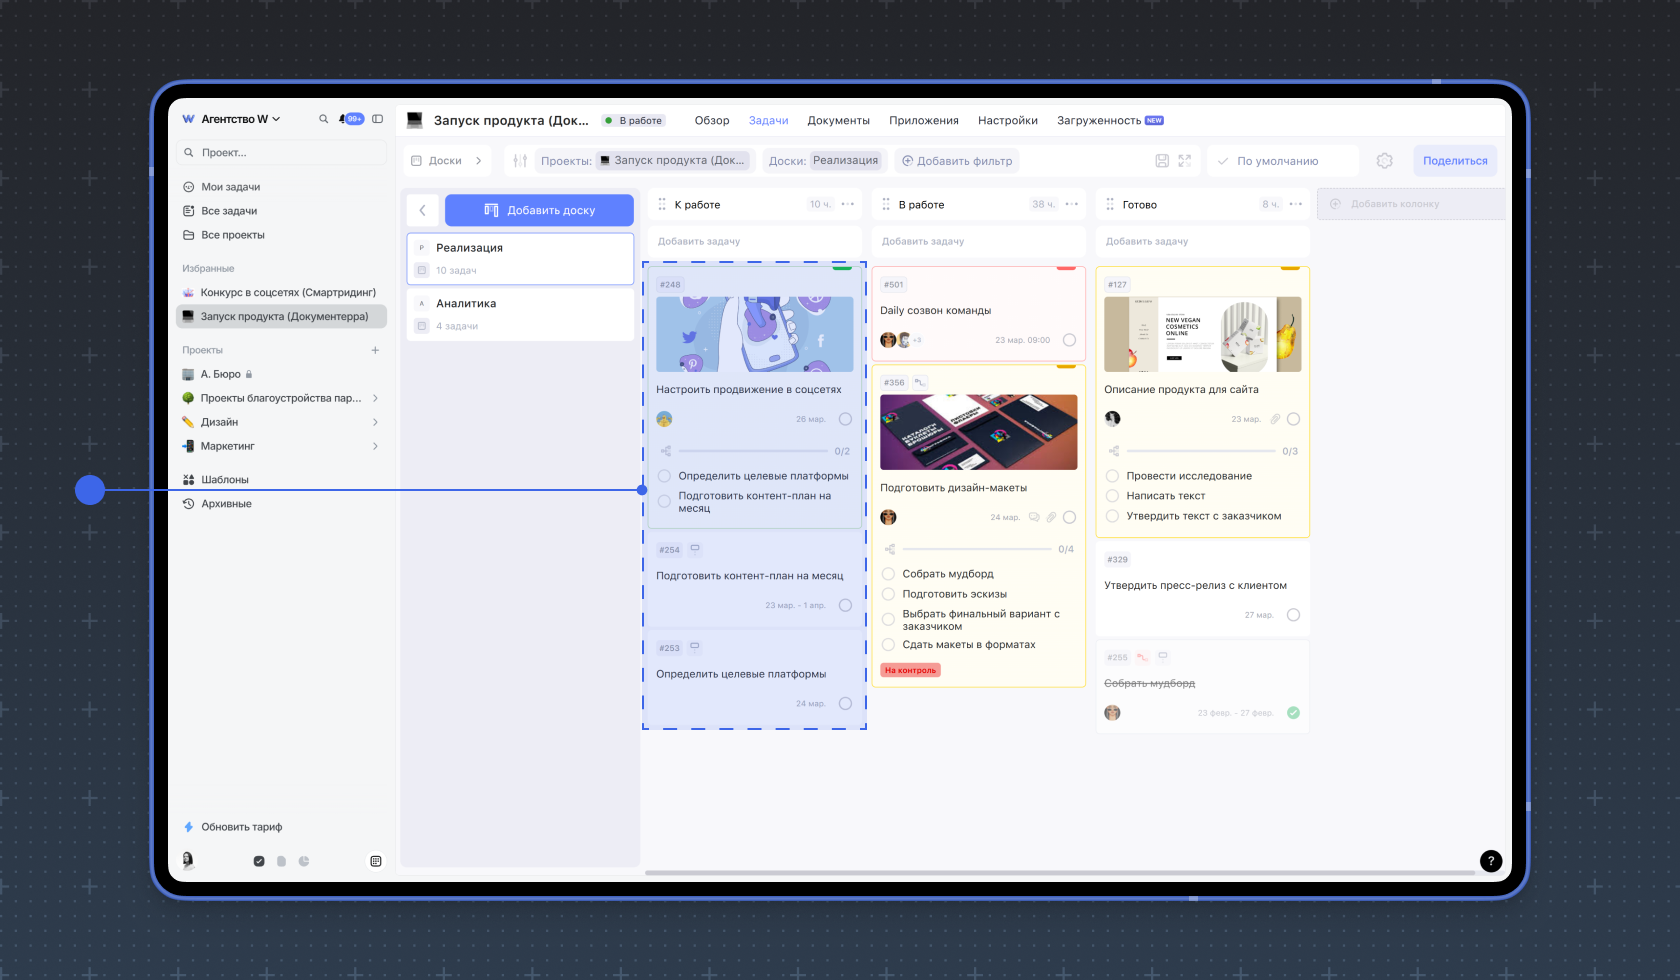
Task: Click the filter sliders icon in toolbar
Action: pos(520,161)
